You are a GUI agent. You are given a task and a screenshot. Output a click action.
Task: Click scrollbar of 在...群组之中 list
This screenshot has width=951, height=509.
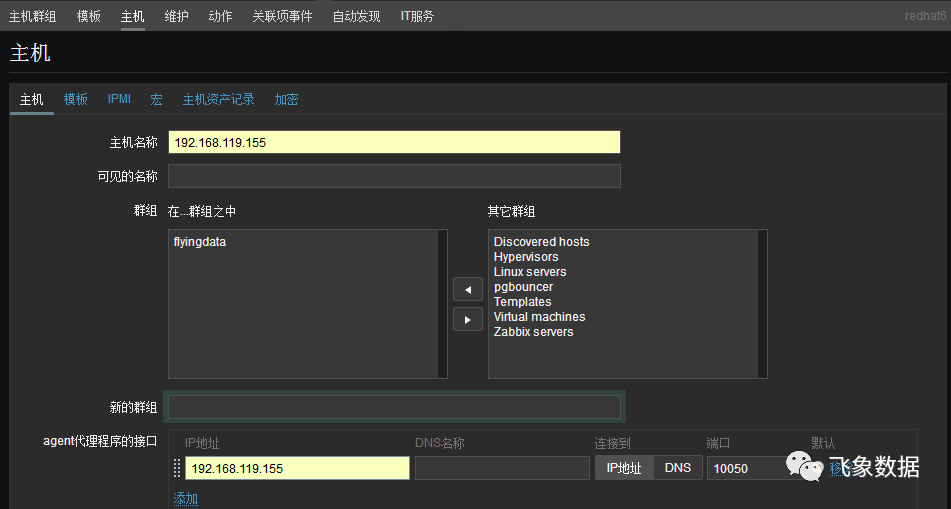(x=442, y=304)
